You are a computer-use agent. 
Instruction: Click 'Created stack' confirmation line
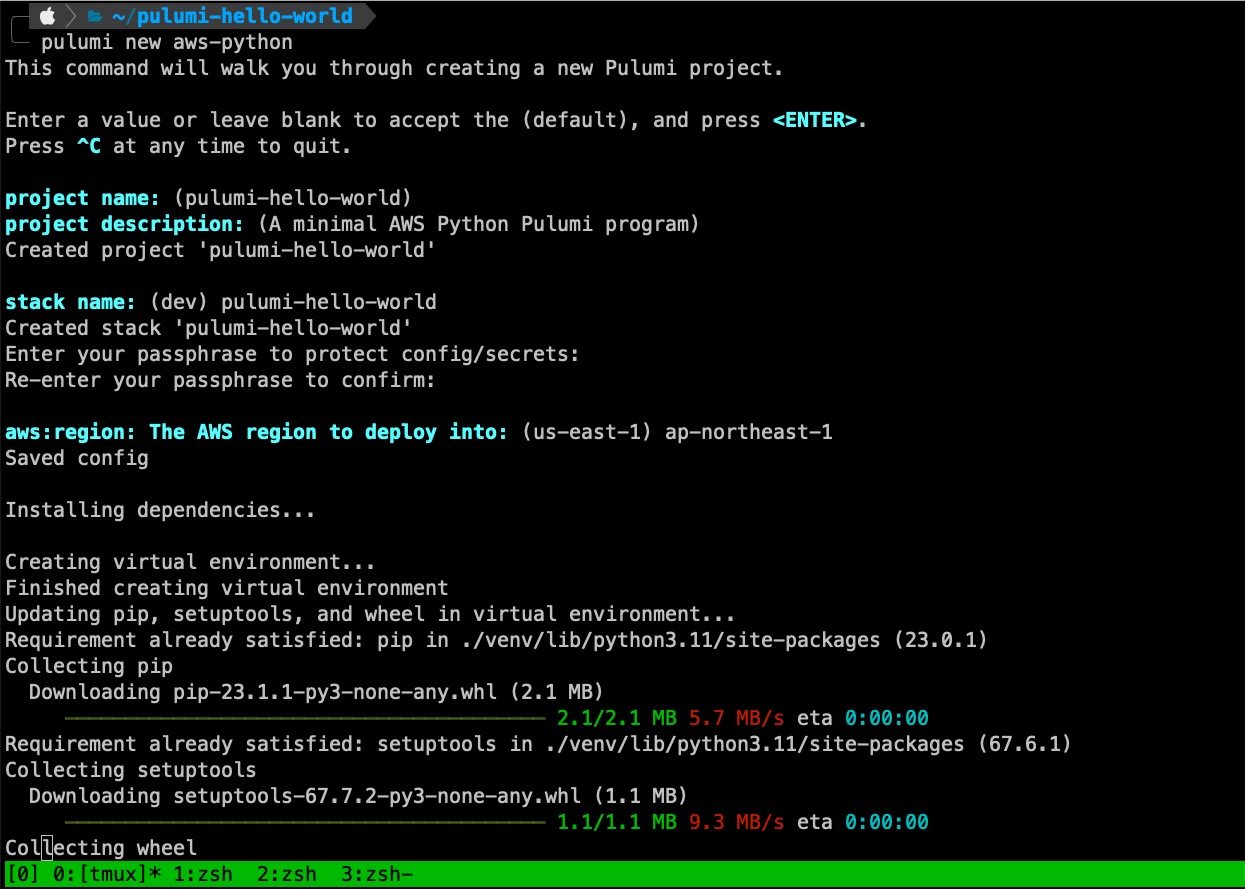coord(209,328)
